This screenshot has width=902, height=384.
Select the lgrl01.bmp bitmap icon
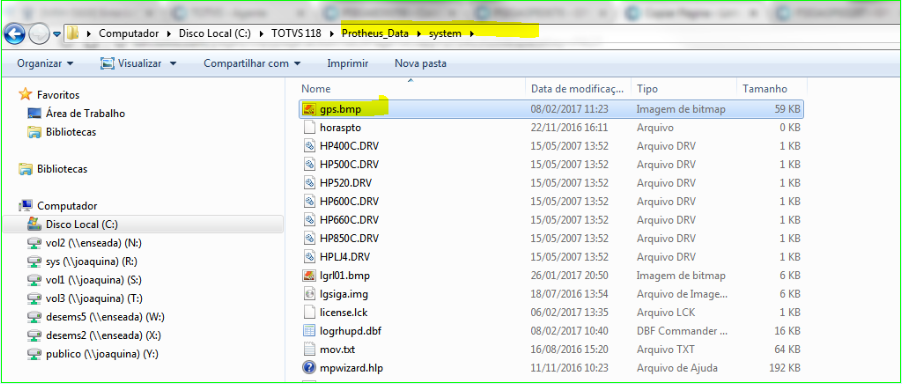point(309,275)
